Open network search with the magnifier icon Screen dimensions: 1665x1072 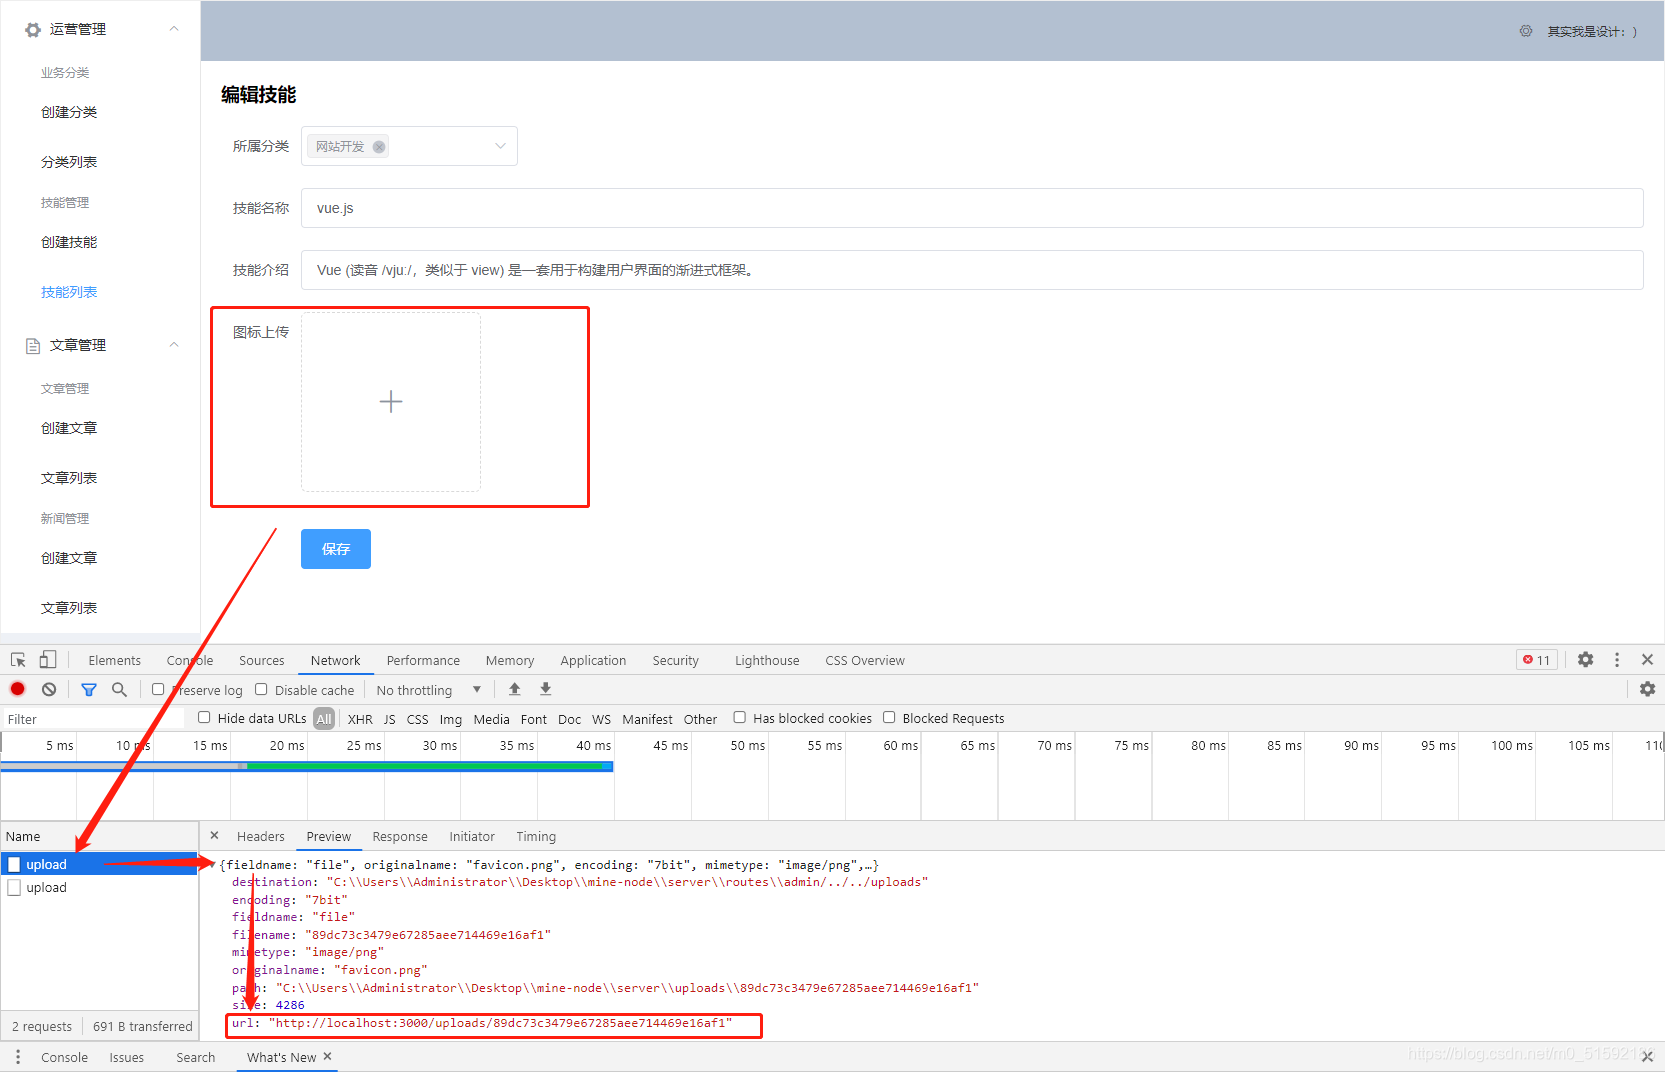tap(119, 689)
